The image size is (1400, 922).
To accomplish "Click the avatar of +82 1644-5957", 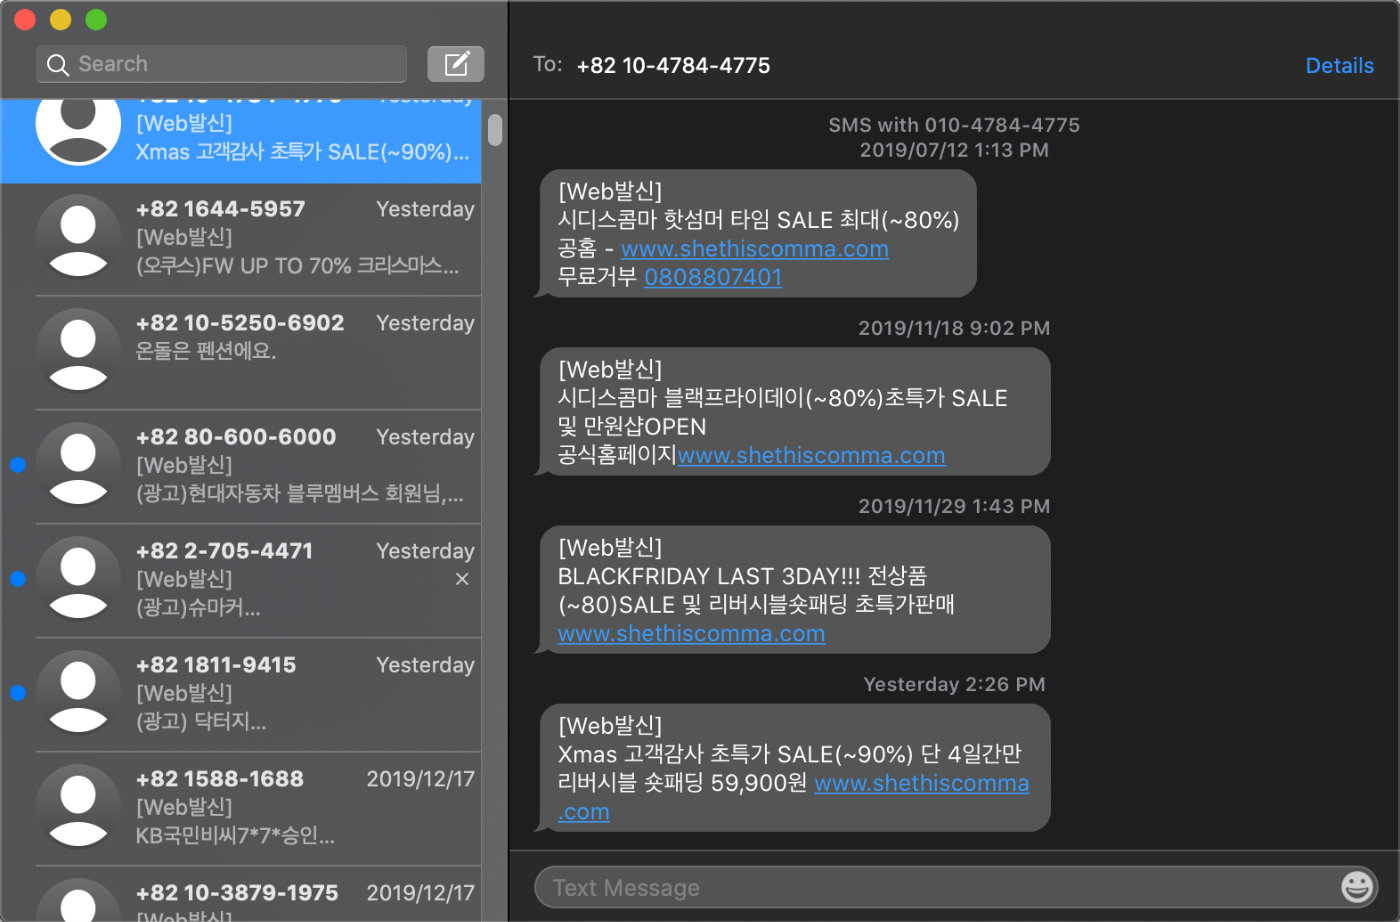I will 78,237.
